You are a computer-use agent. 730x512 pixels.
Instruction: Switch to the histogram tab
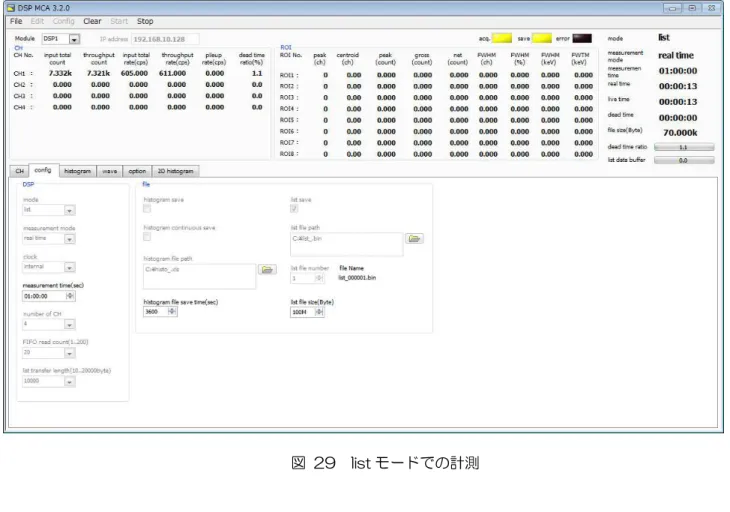pyautogui.click(x=77, y=171)
